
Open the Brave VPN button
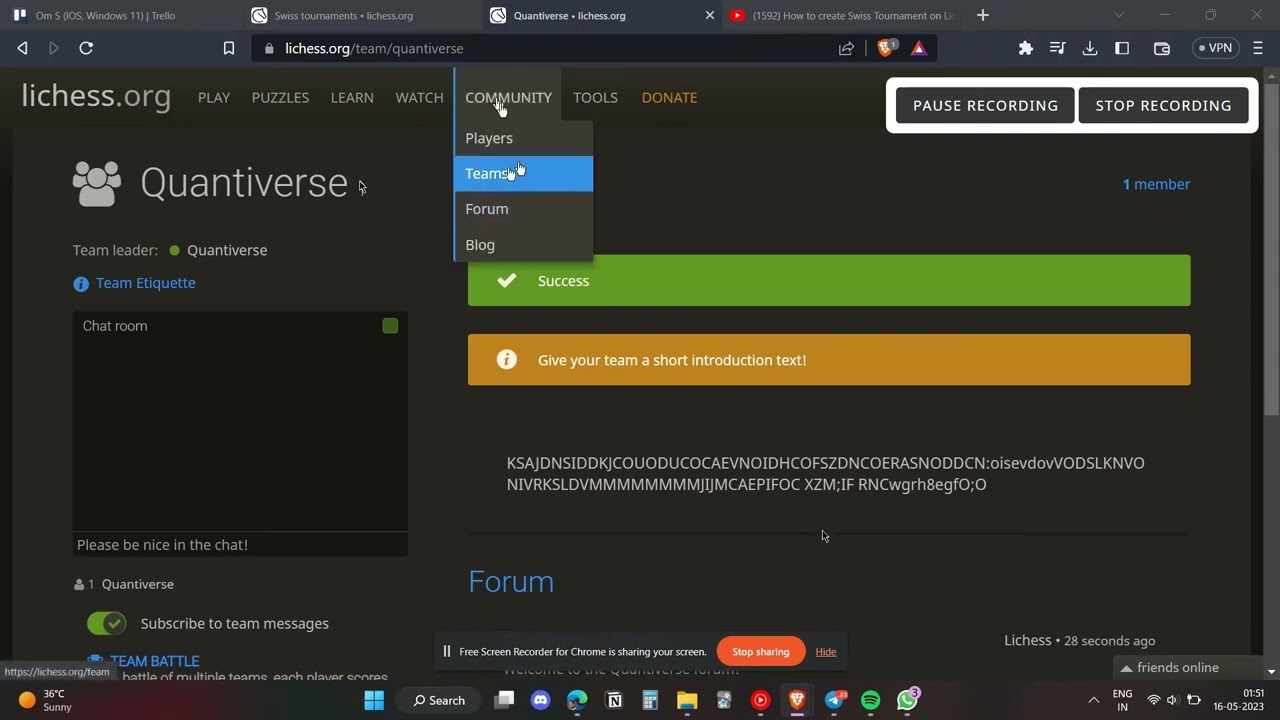click(x=1216, y=48)
